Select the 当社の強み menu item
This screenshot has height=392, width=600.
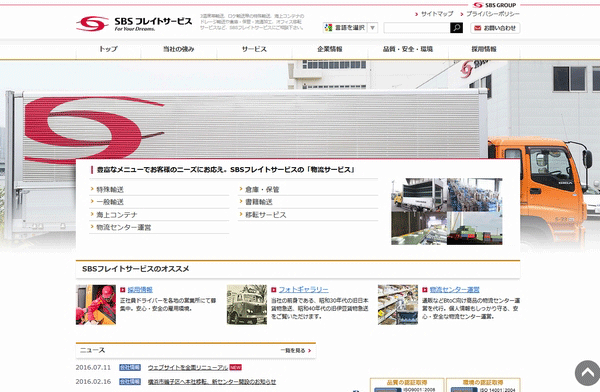(x=179, y=49)
